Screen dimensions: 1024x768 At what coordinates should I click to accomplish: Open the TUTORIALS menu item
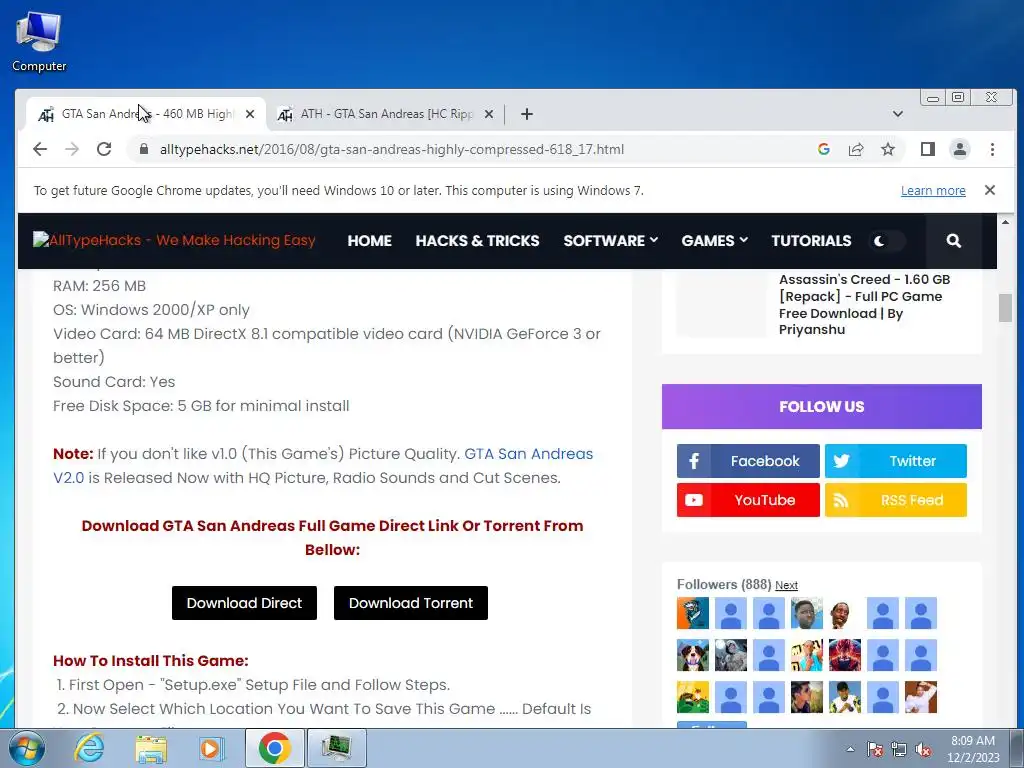click(x=811, y=241)
